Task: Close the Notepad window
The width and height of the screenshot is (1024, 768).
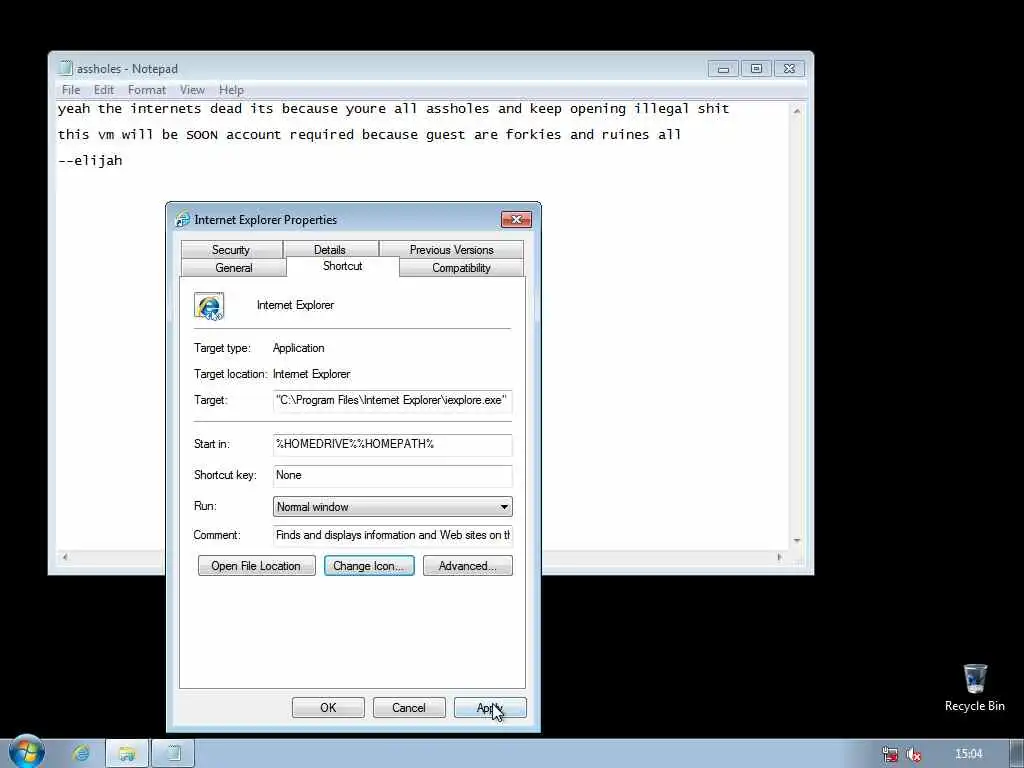Action: pyautogui.click(x=790, y=69)
